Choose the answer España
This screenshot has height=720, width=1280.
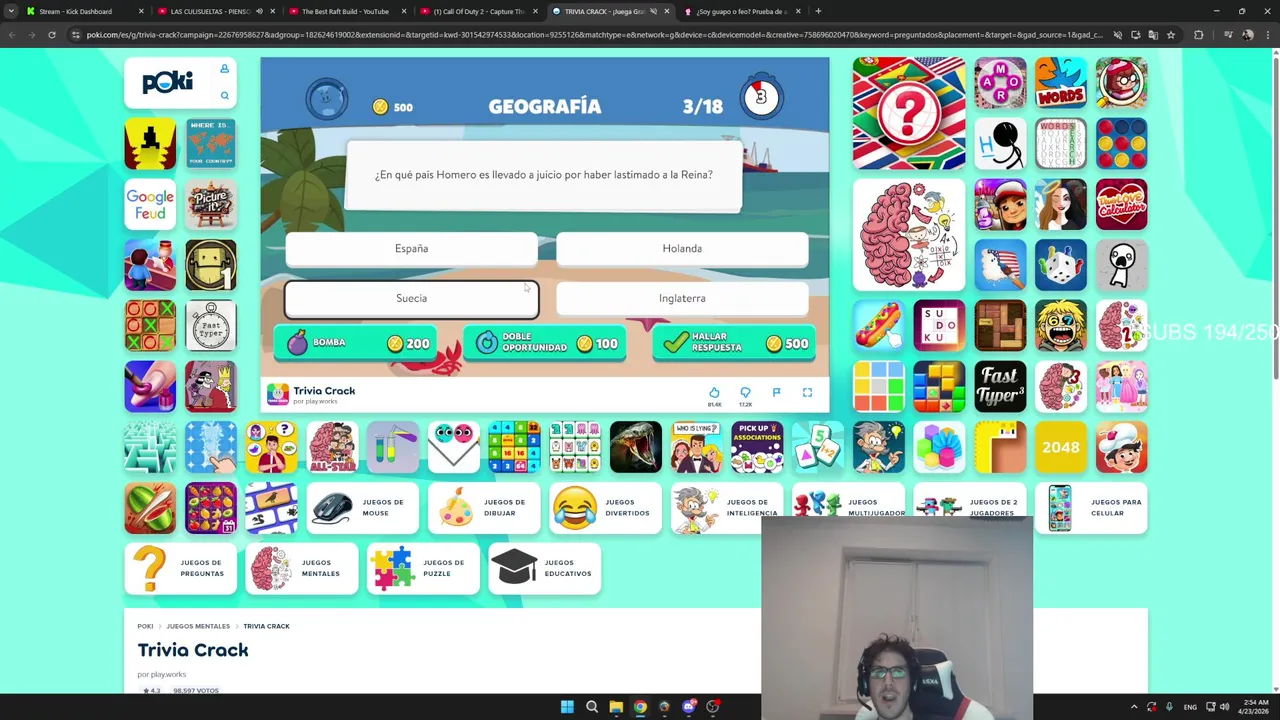click(x=411, y=249)
